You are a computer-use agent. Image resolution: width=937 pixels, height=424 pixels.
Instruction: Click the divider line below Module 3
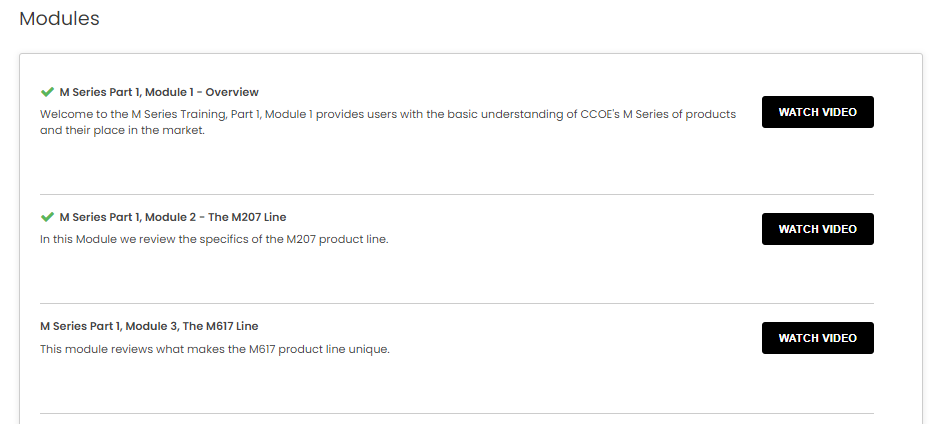coord(456,413)
